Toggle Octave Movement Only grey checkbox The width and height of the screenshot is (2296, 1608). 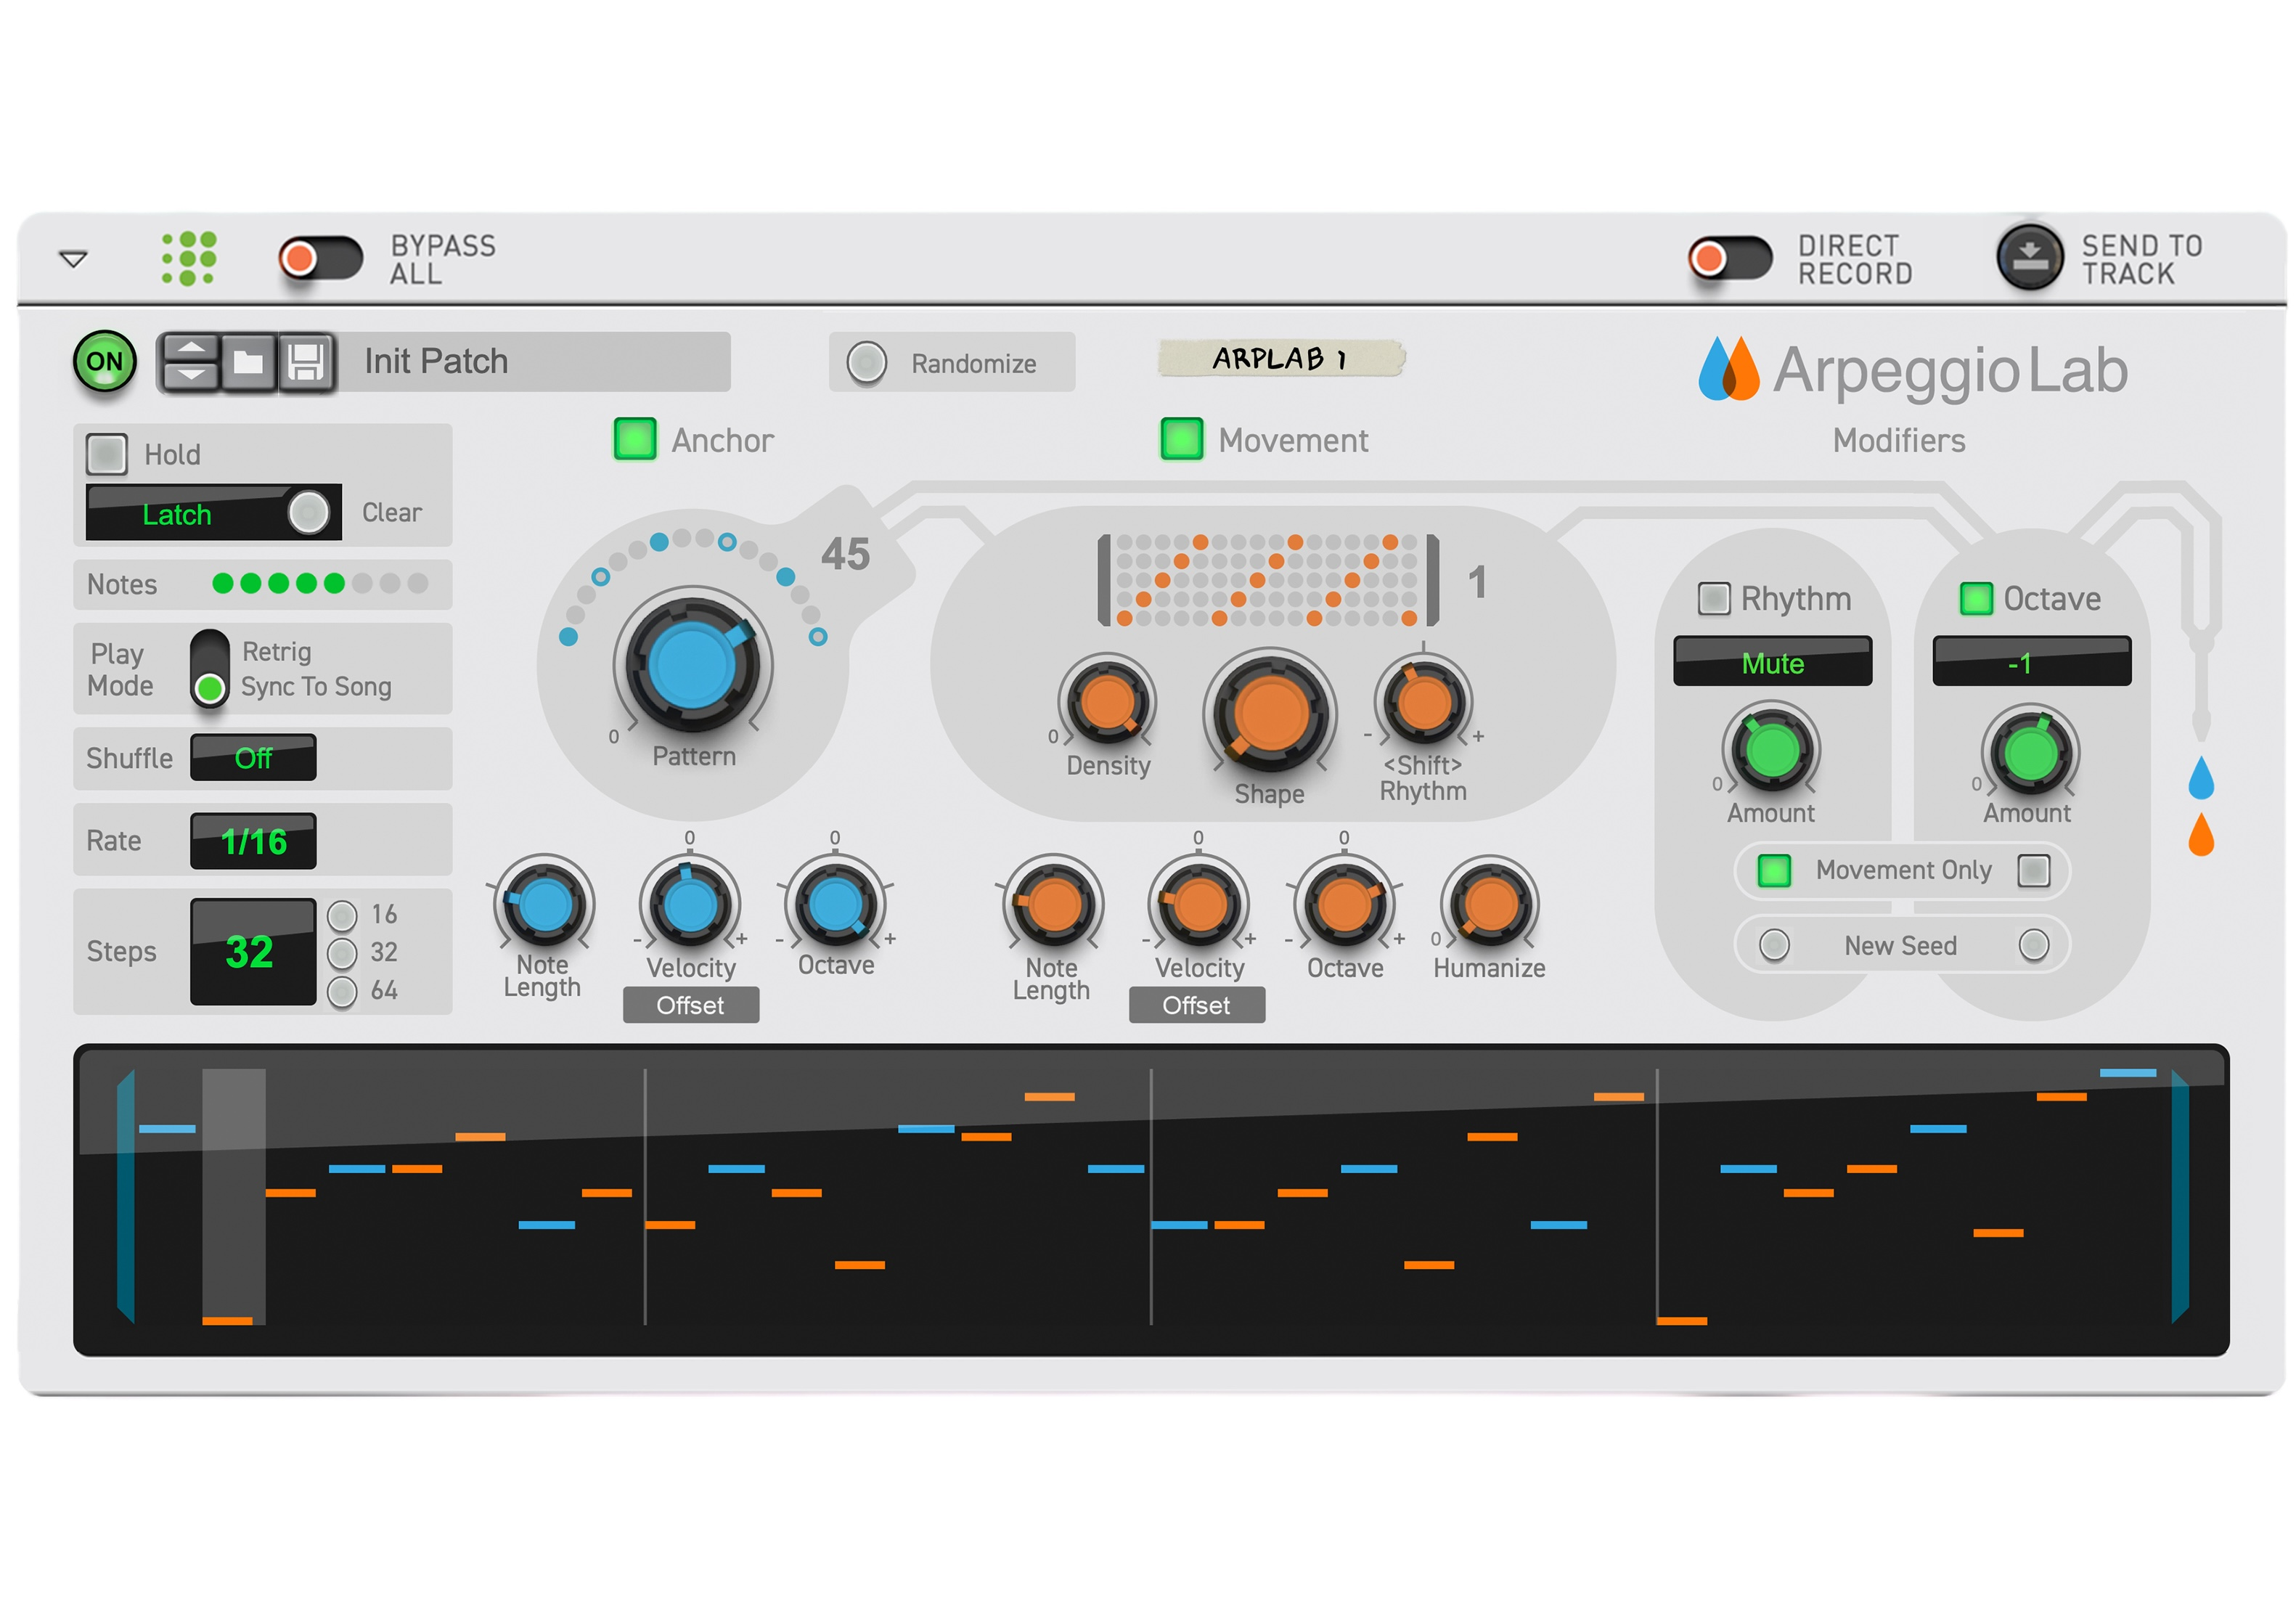(2034, 870)
